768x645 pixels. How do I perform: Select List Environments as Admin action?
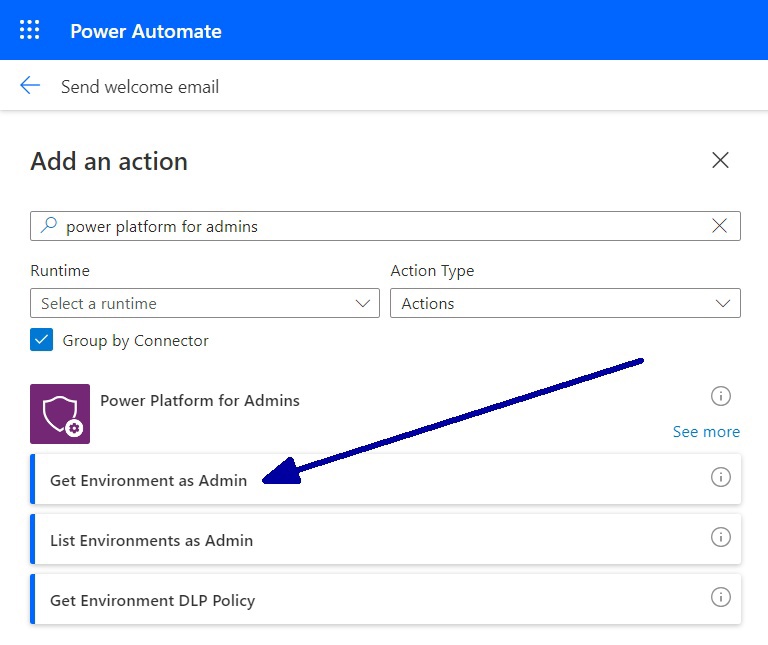pyautogui.click(x=385, y=539)
